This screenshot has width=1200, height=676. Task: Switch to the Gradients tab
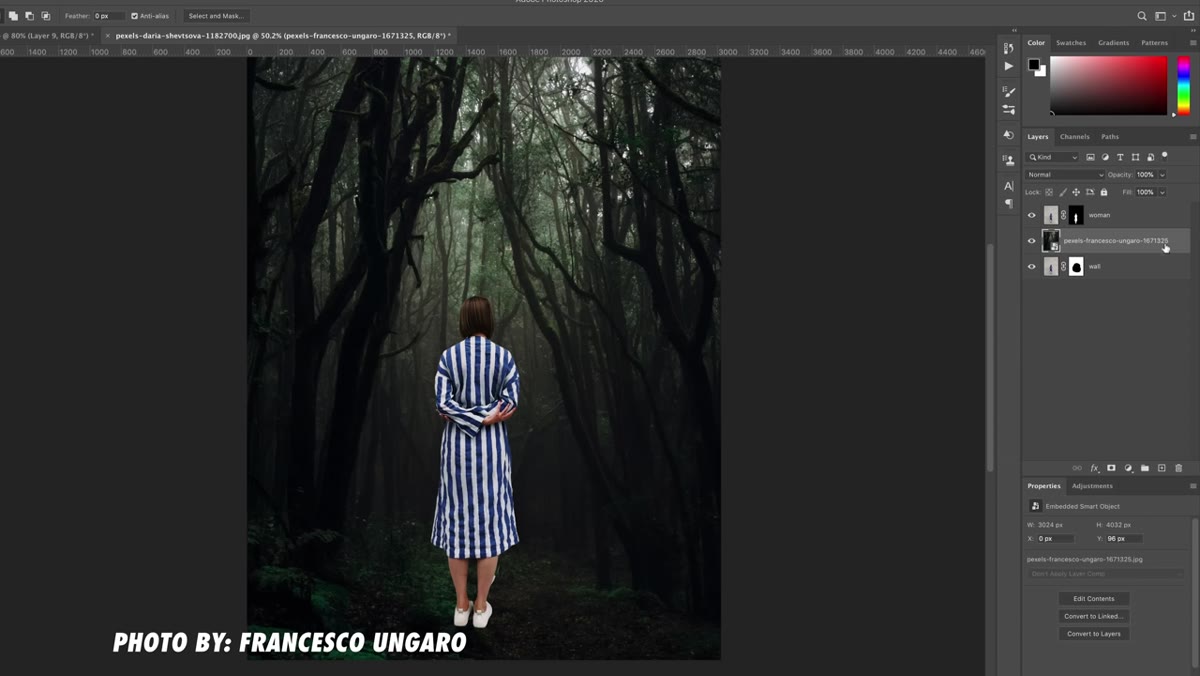(1113, 43)
